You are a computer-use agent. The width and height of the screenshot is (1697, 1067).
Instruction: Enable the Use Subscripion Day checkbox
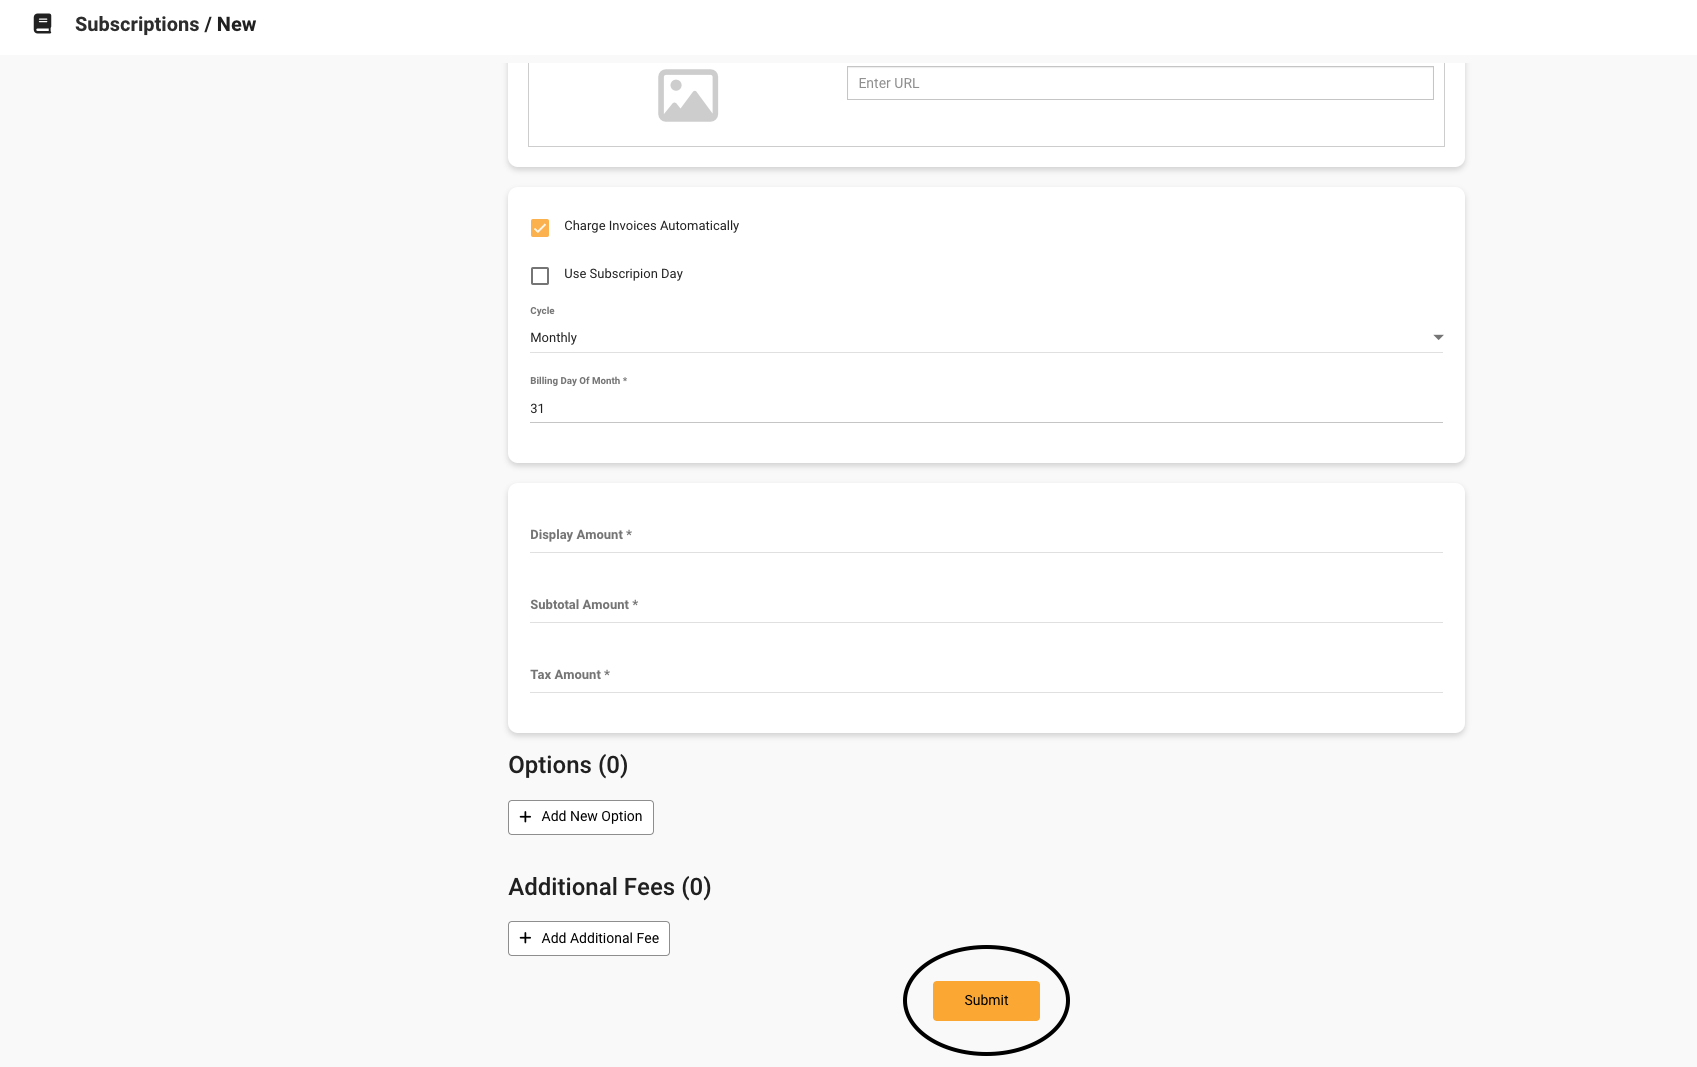coord(540,276)
